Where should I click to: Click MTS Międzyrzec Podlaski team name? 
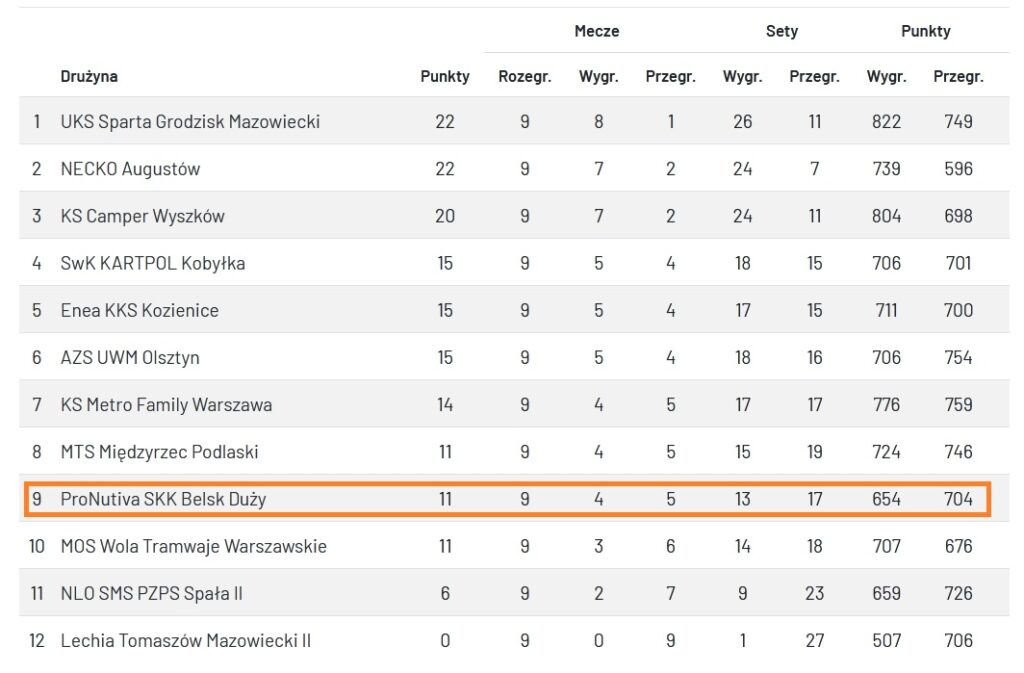tap(159, 452)
